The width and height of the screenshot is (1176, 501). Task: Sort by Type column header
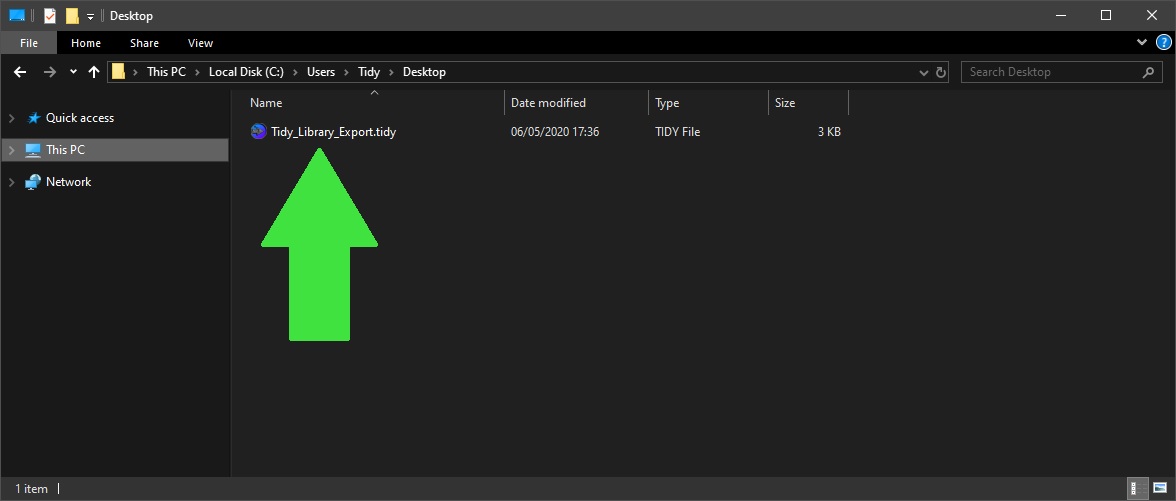708,103
